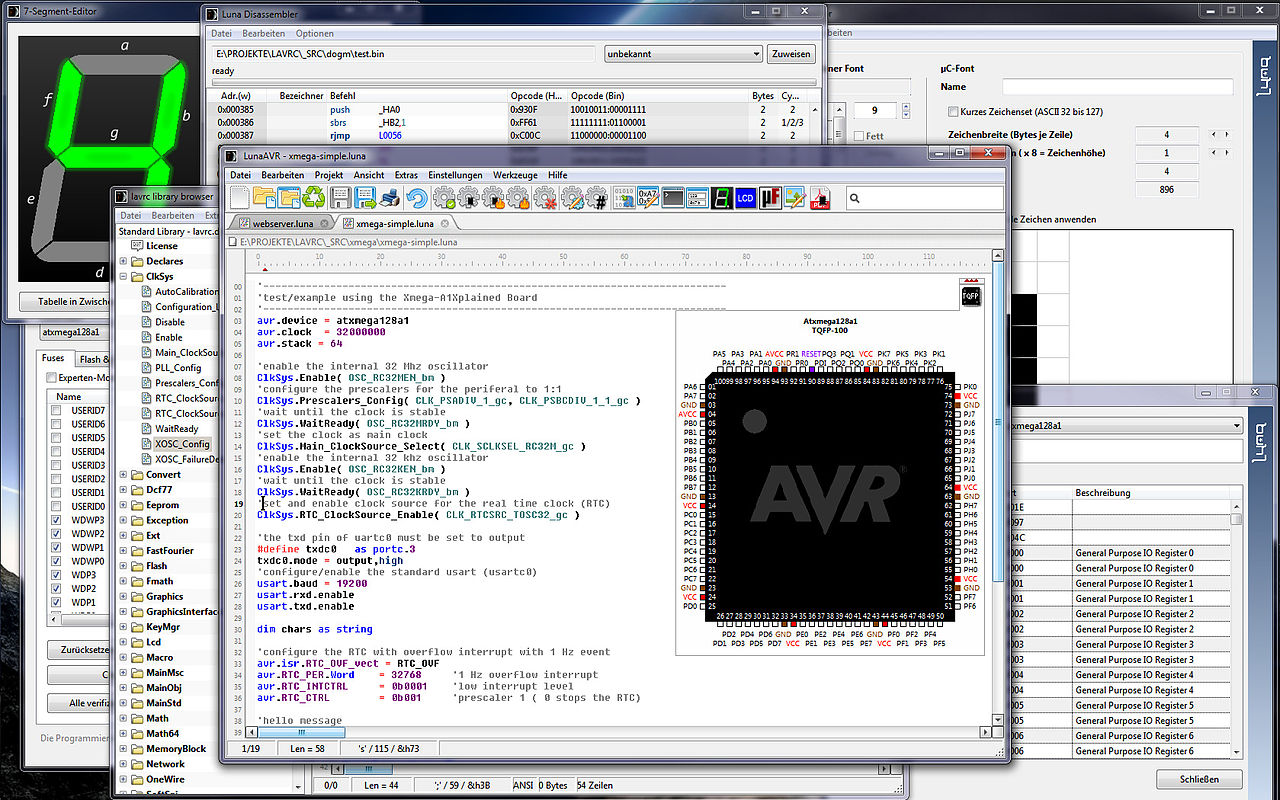
Task: Click the Zuweisen button
Action: [792, 54]
